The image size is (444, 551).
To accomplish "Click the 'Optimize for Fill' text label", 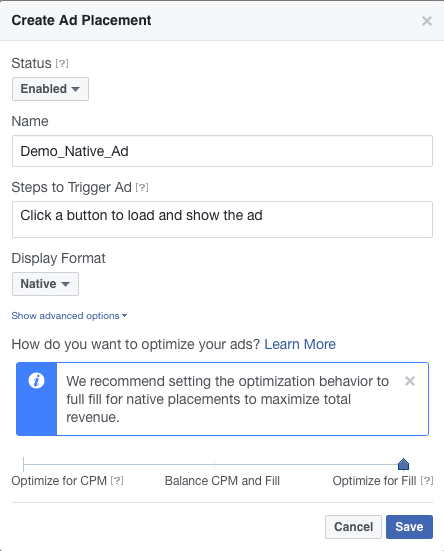I will point(374,481).
